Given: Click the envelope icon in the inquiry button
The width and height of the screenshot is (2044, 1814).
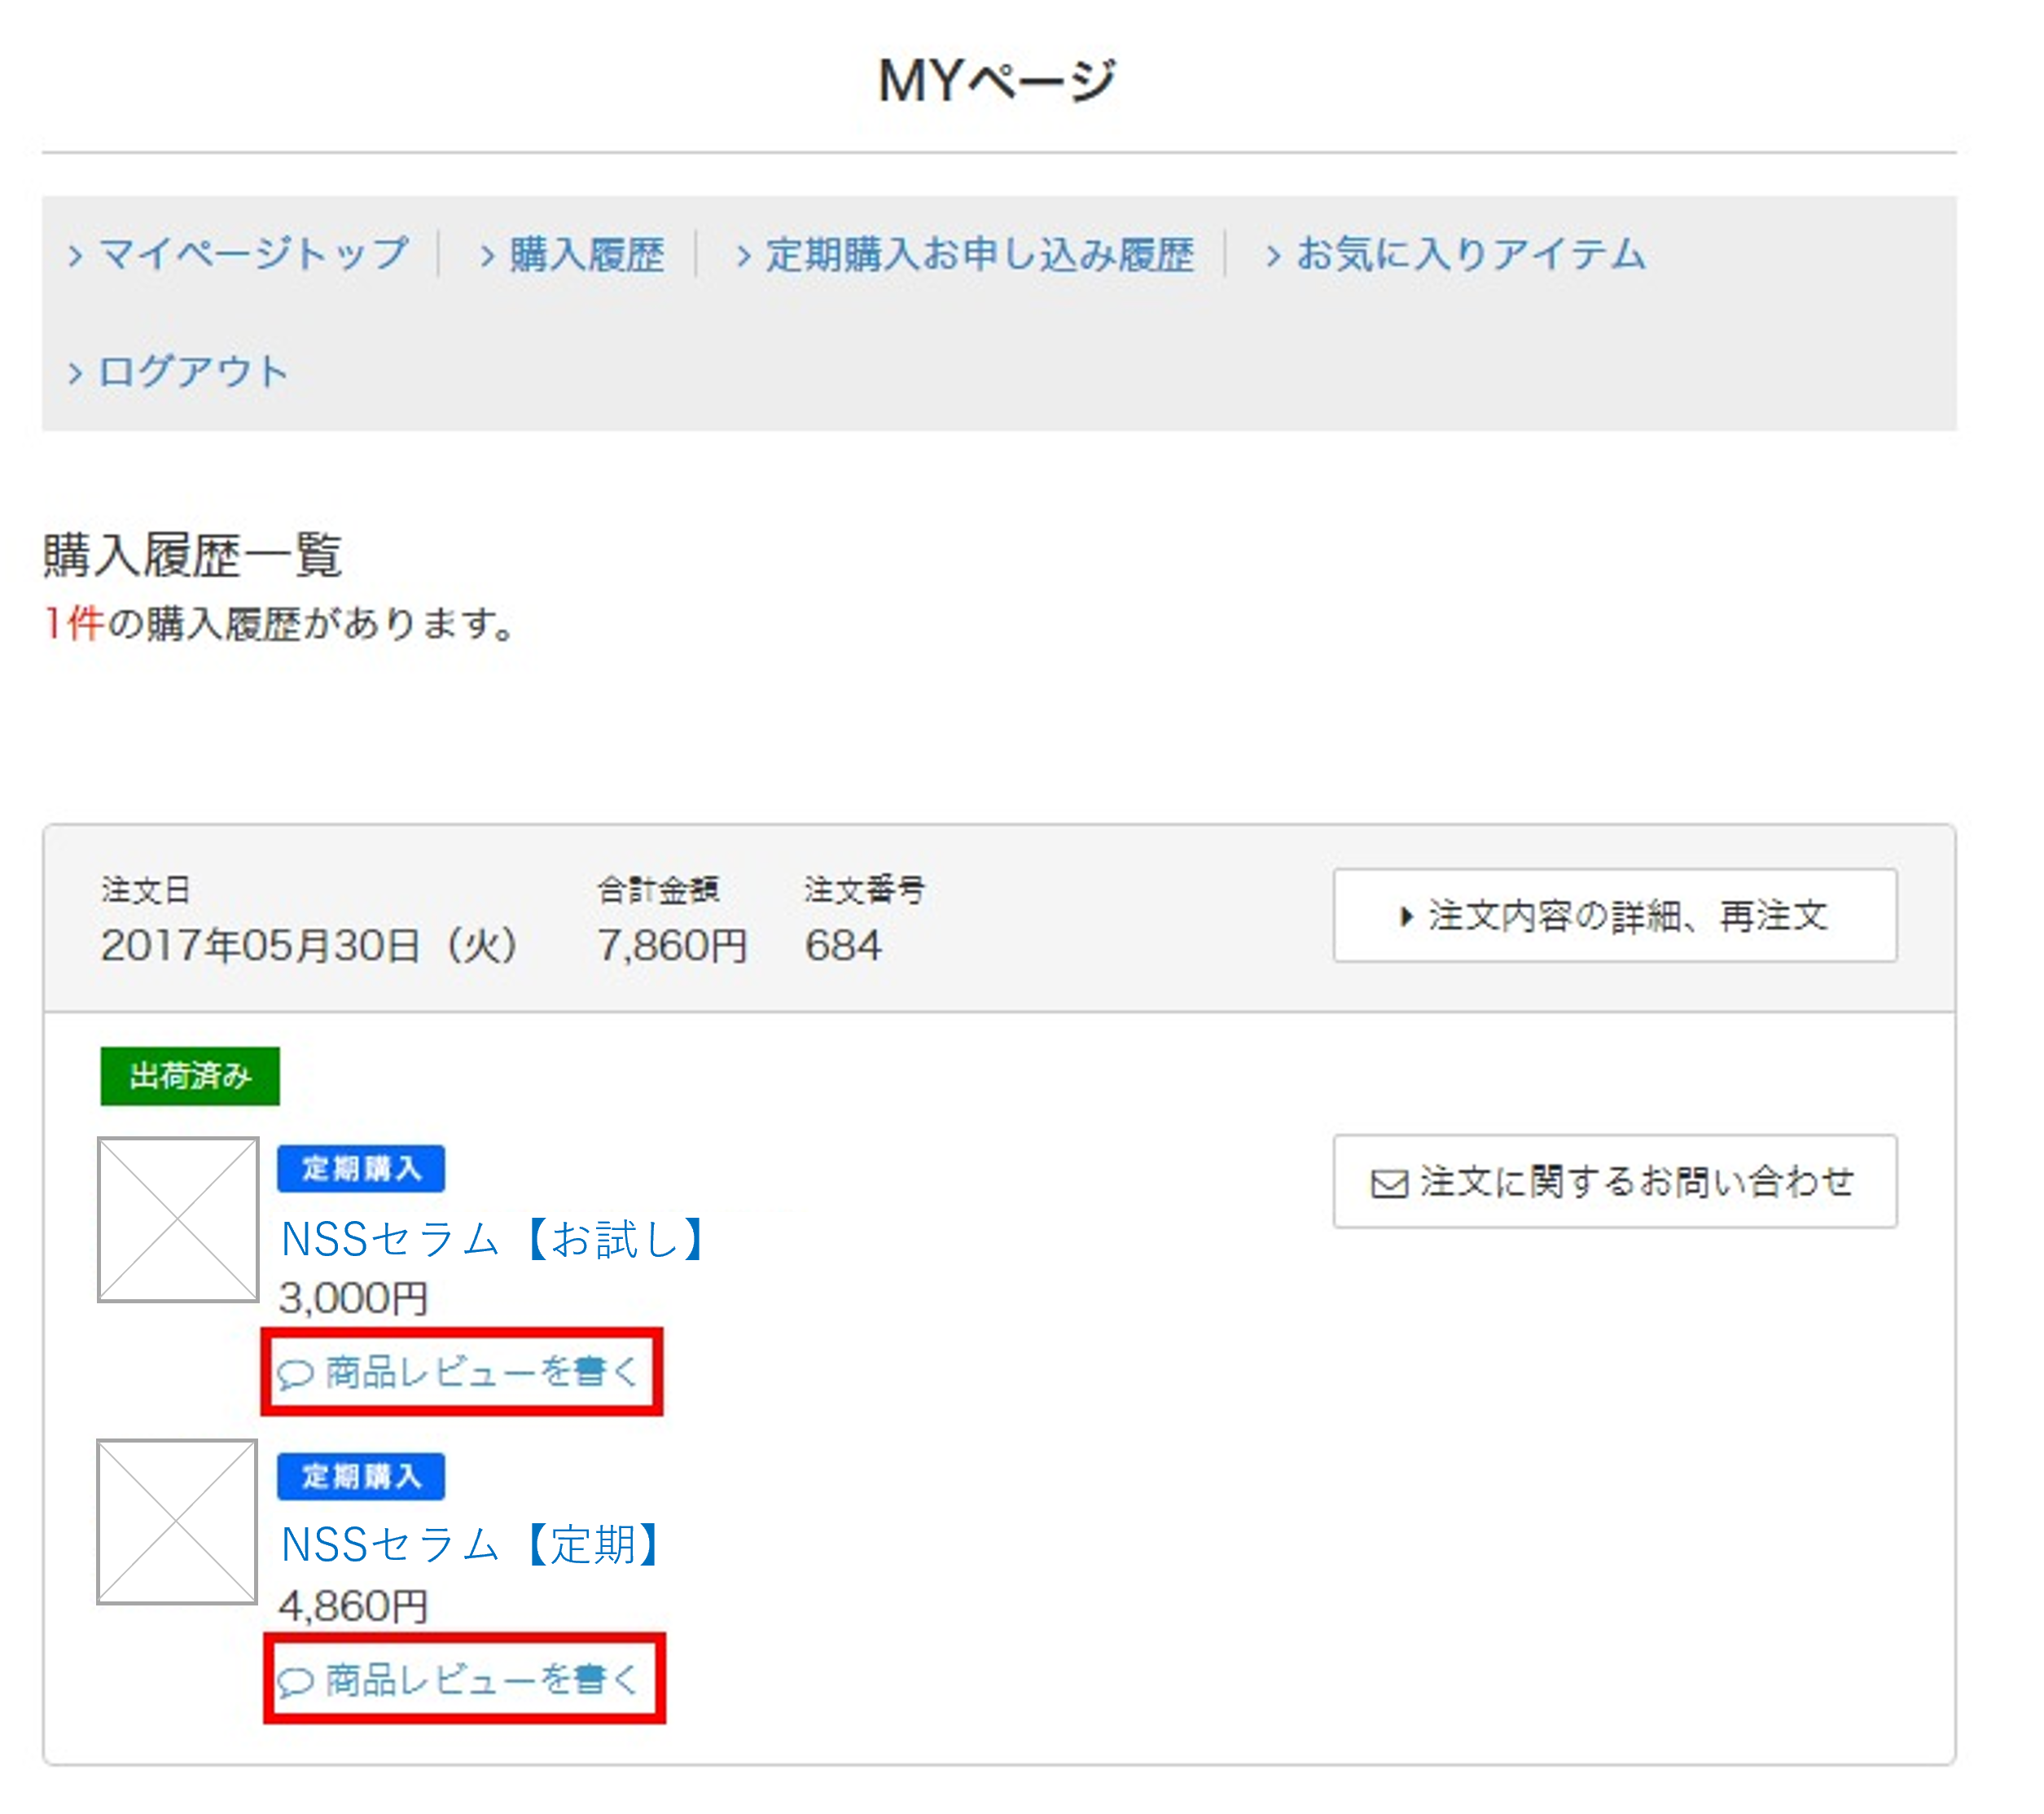Looking at the screenshot, I should point(1389,1184).
